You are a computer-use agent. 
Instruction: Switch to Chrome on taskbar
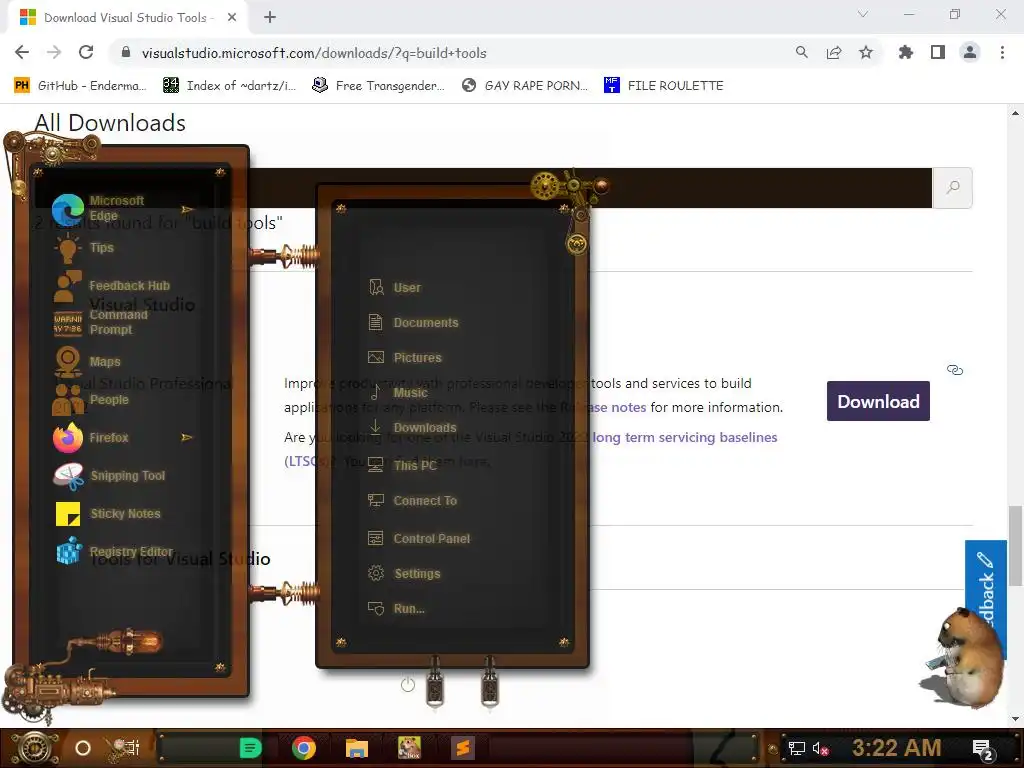coord(304,748)
